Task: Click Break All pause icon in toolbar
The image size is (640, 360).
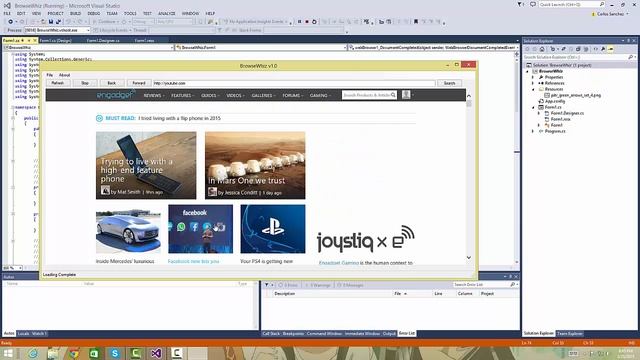Action: (300, 22)
